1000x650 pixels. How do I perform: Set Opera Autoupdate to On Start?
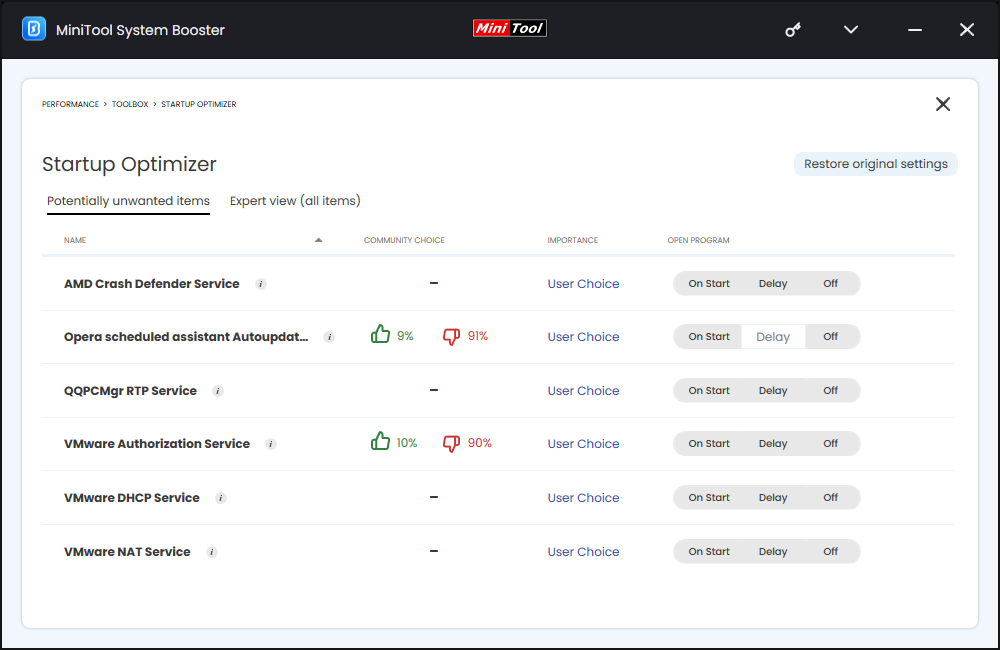tap(709, 336)
